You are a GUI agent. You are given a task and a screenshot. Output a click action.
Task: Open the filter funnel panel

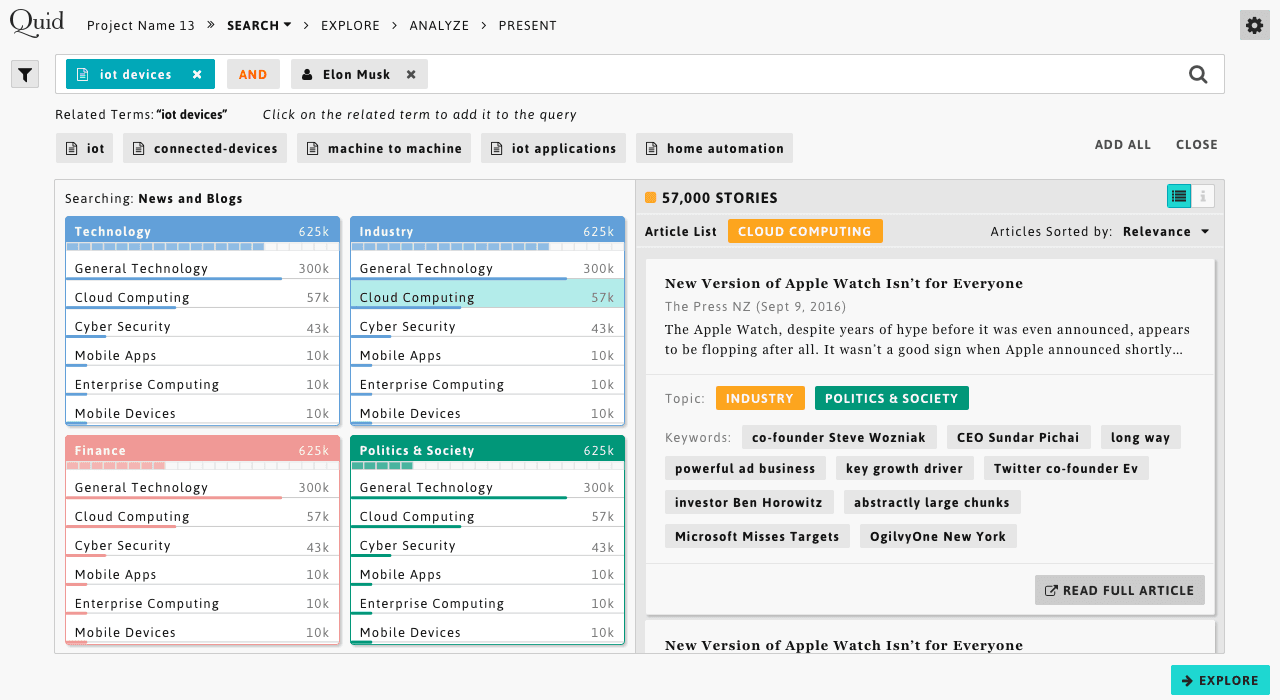tap(25, 74)
